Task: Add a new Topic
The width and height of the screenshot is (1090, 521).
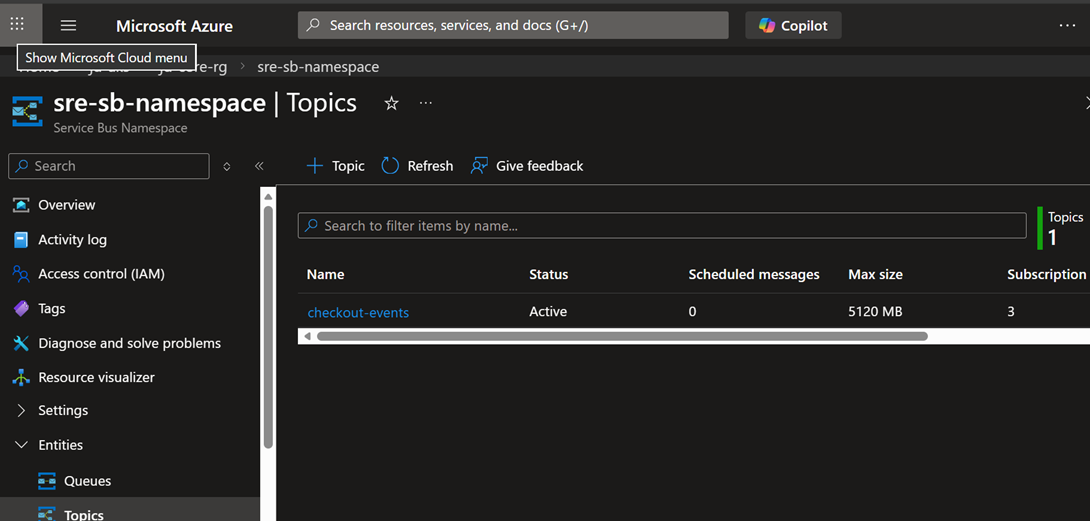Action: pyautogui.click(x=336, y=166)
